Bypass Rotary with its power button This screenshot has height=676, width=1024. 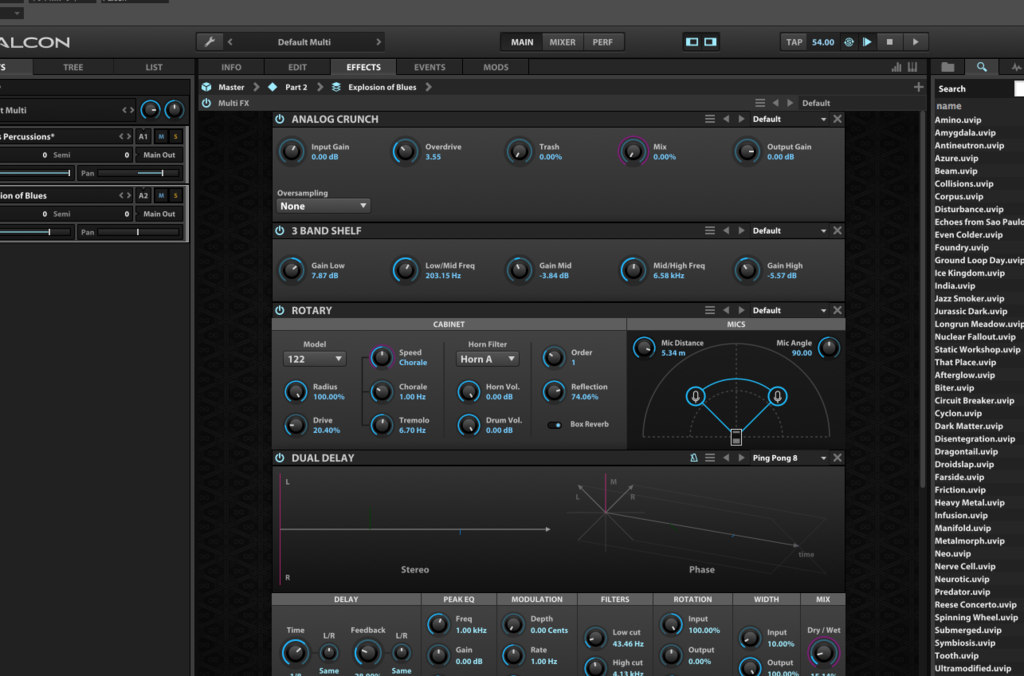(x=280, y=310)
